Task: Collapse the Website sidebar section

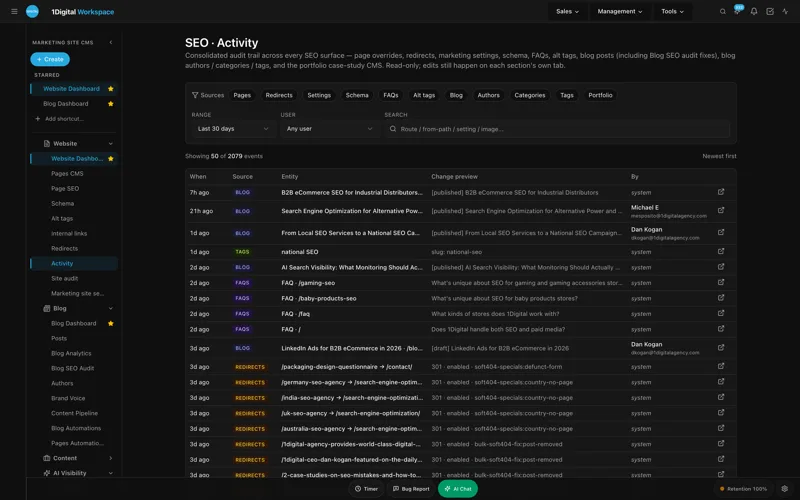Action: tap(111, 144)
